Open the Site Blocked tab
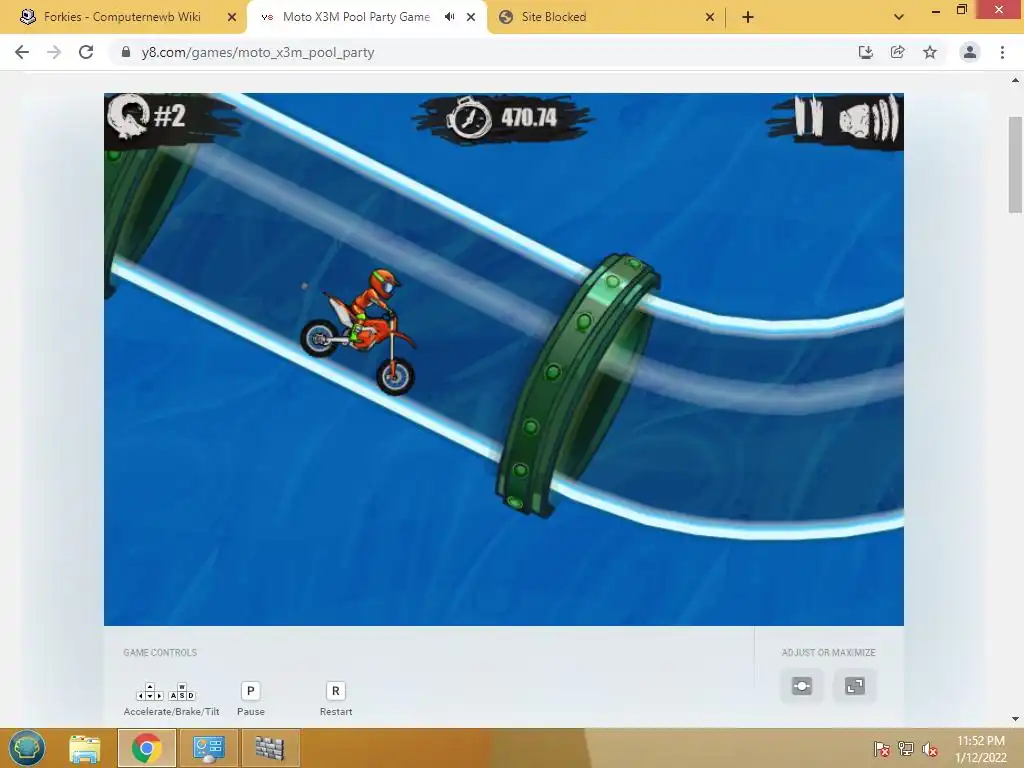 click(554, 17)
